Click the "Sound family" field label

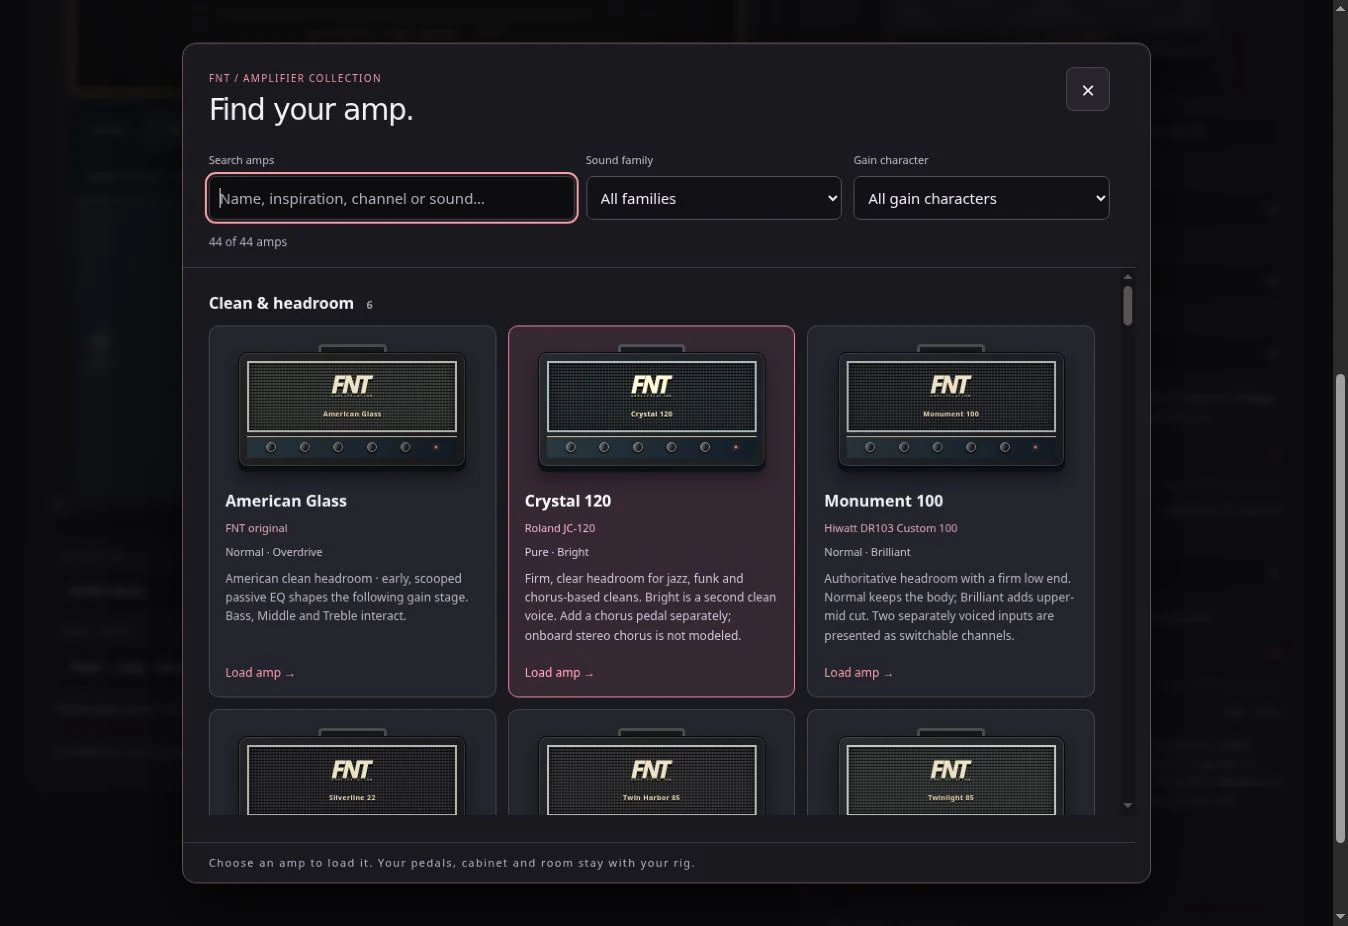pos(619,160)
